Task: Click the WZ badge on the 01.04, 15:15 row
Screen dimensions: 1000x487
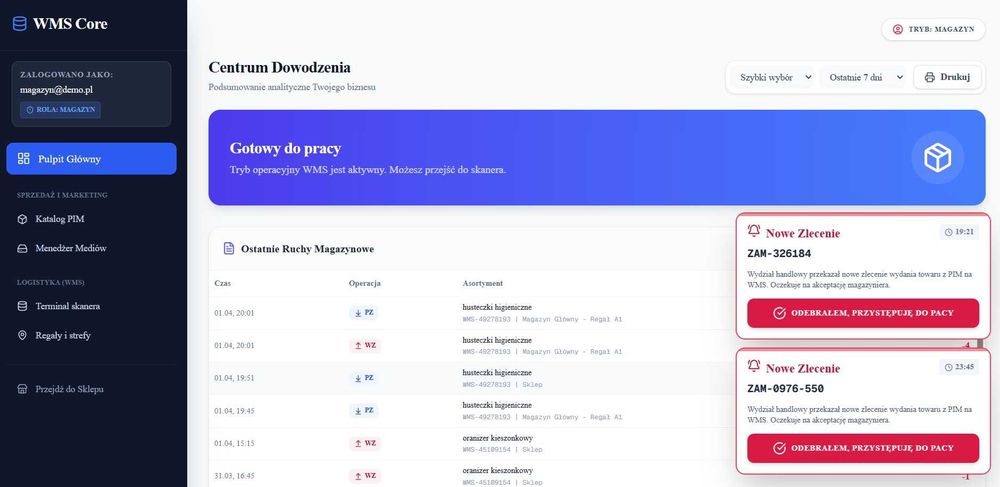Action: pos(364,443)
